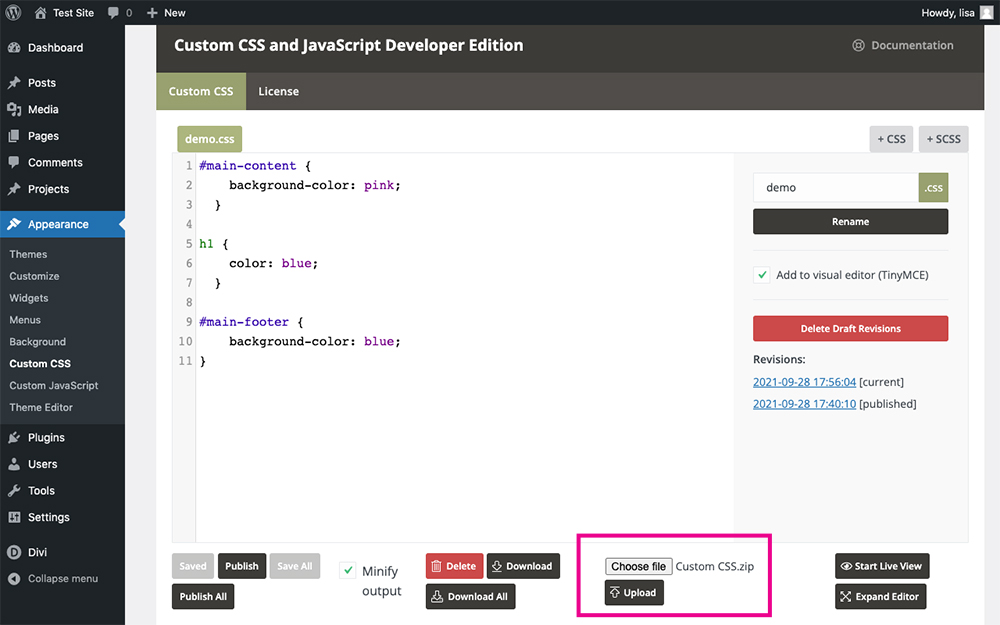Image resolution: width=1000 pixels, height=625 pixels.
Task: Click the Publish All button
Action: [203, 597]
